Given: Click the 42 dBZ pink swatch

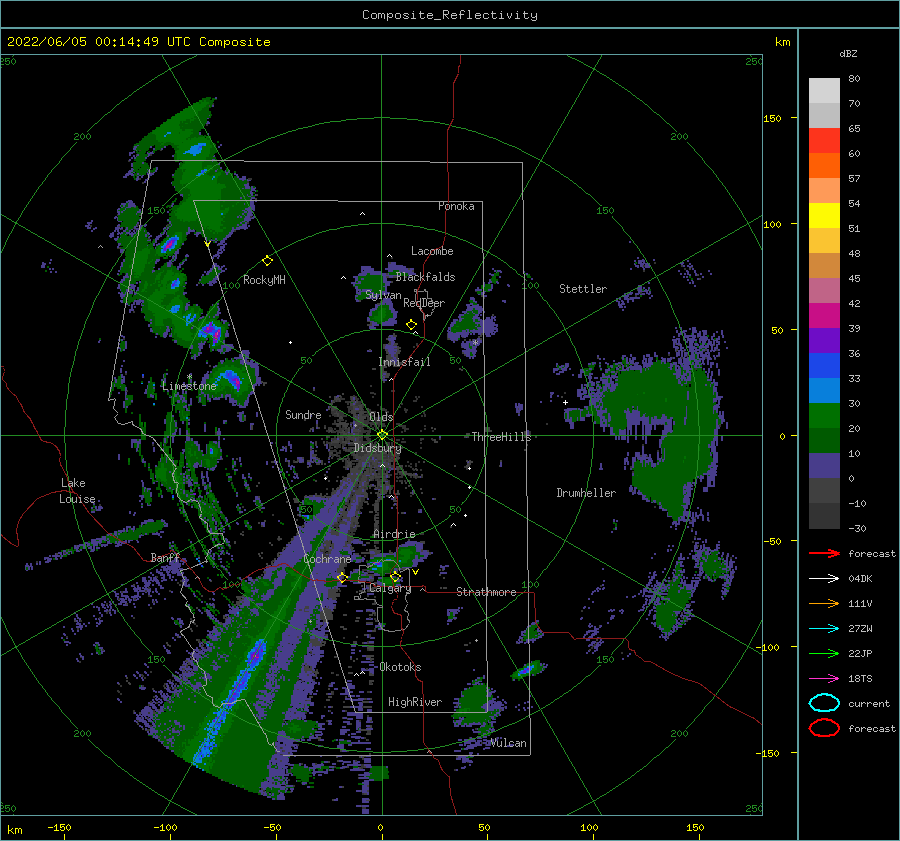Looking at the screenshot, I should point(824,290).
